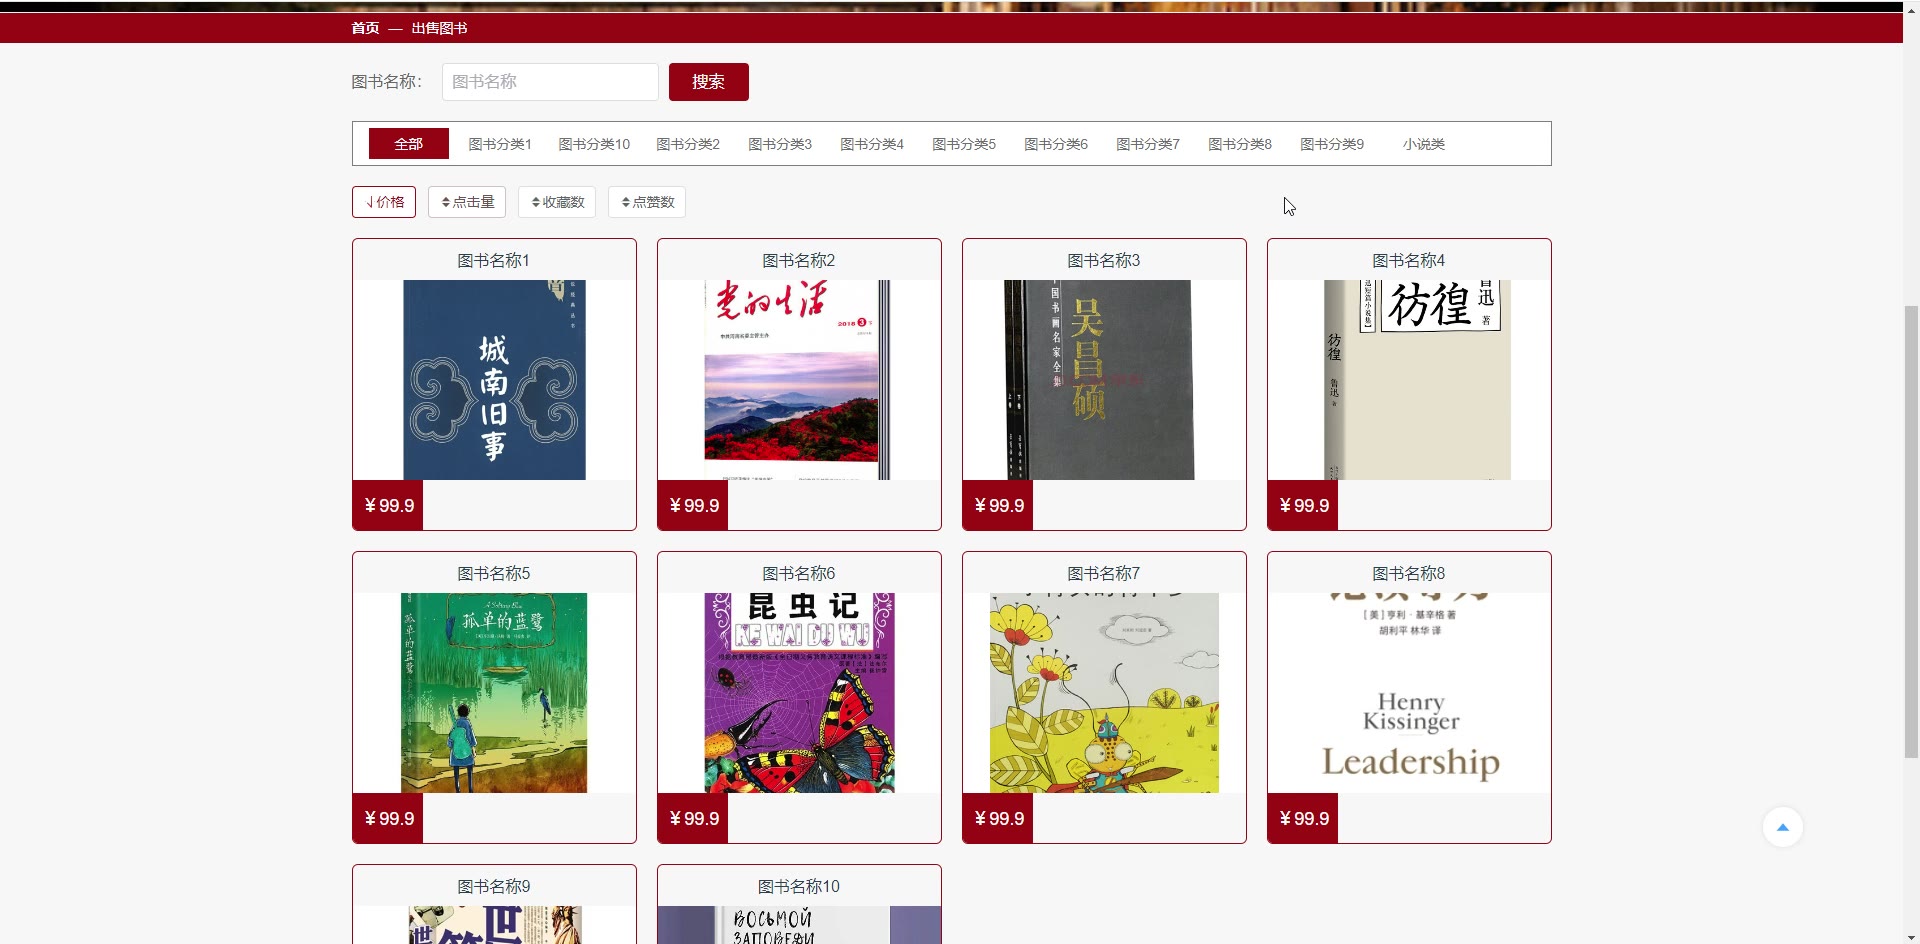Click the title 图书名称9
The height and width of the screenshot is (944, 1920).
point(494,887)
